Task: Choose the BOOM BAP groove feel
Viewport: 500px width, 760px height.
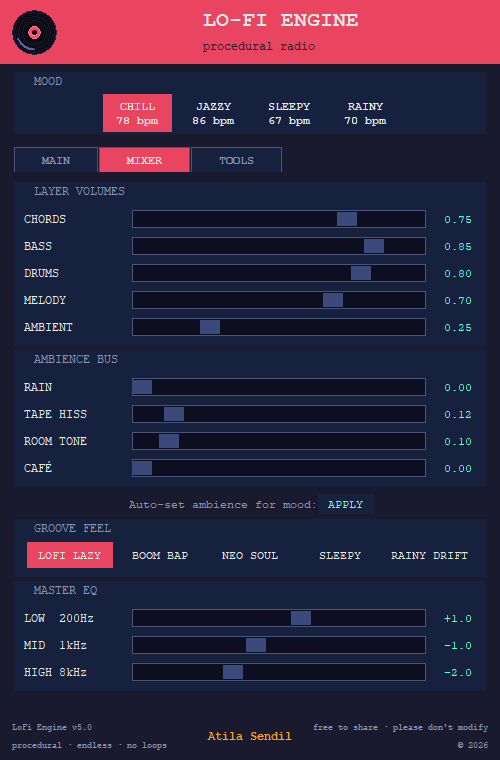Action: (160, 555)
